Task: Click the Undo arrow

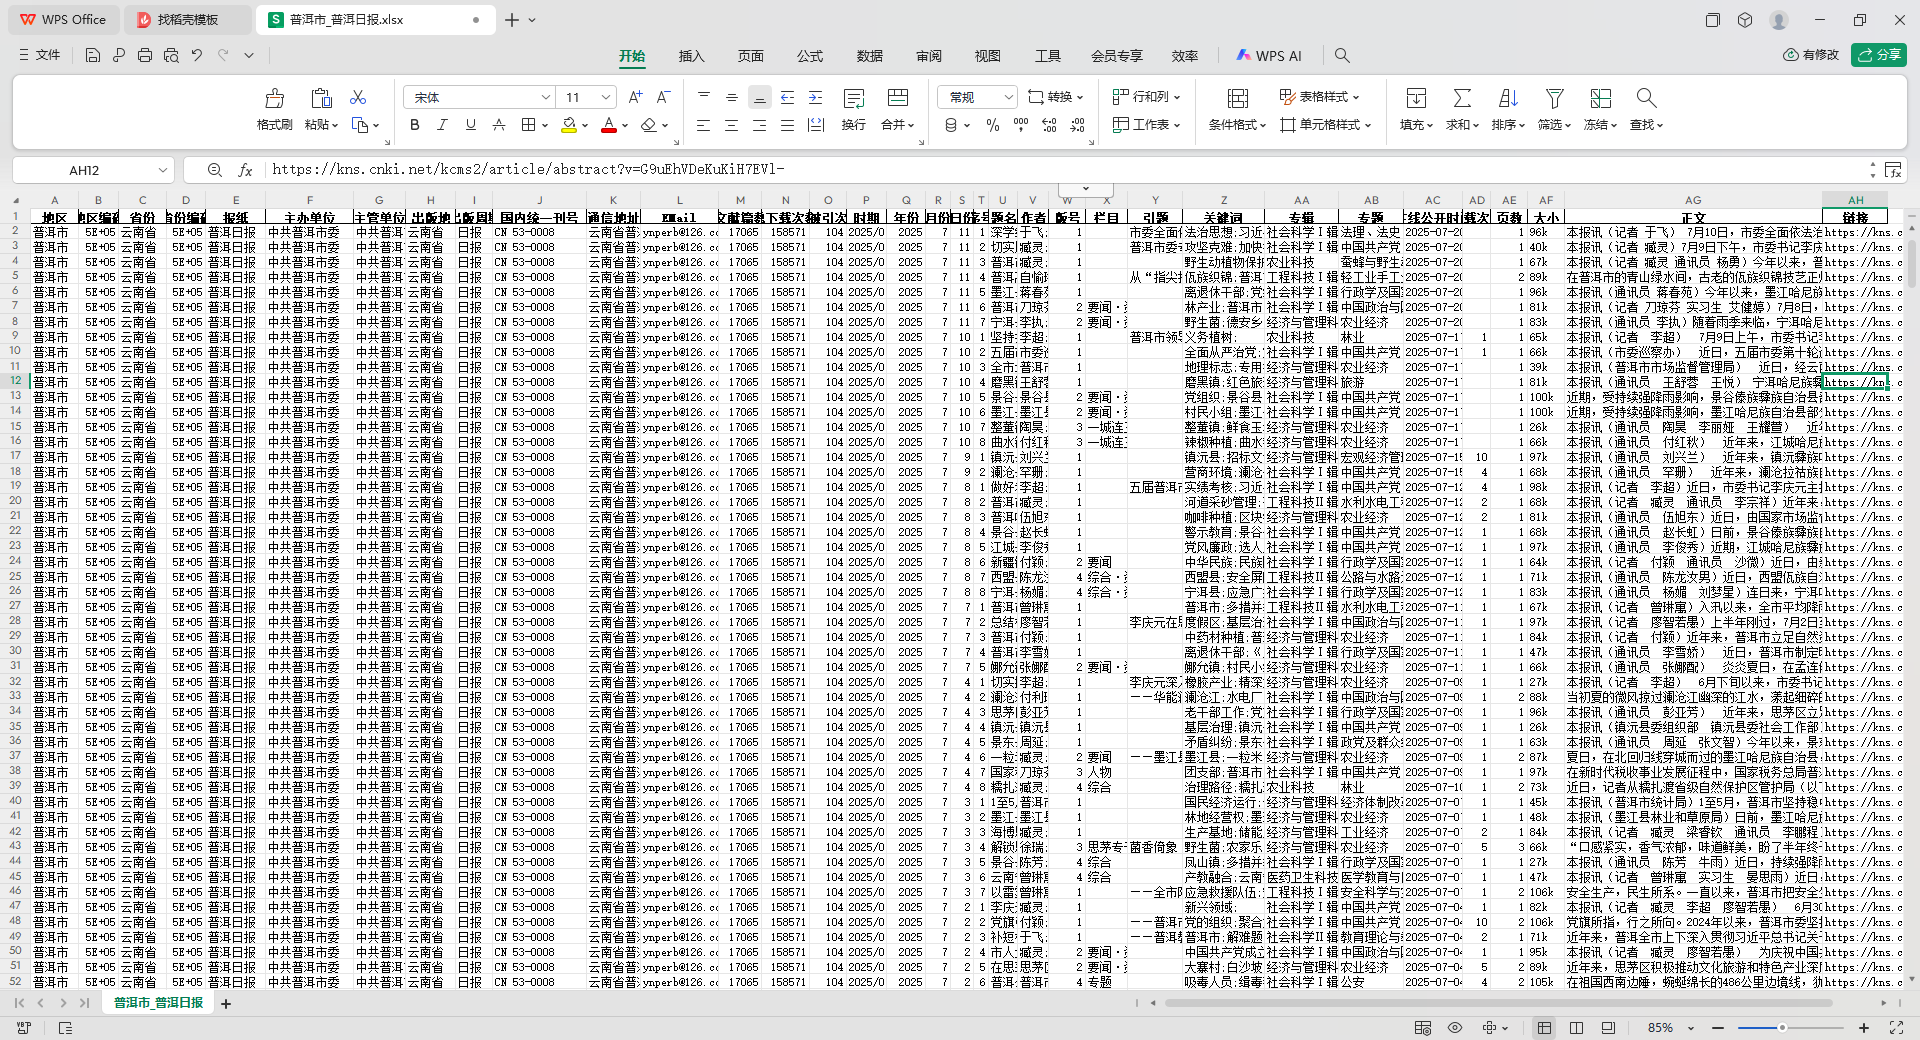Action: tap(197, 55)
